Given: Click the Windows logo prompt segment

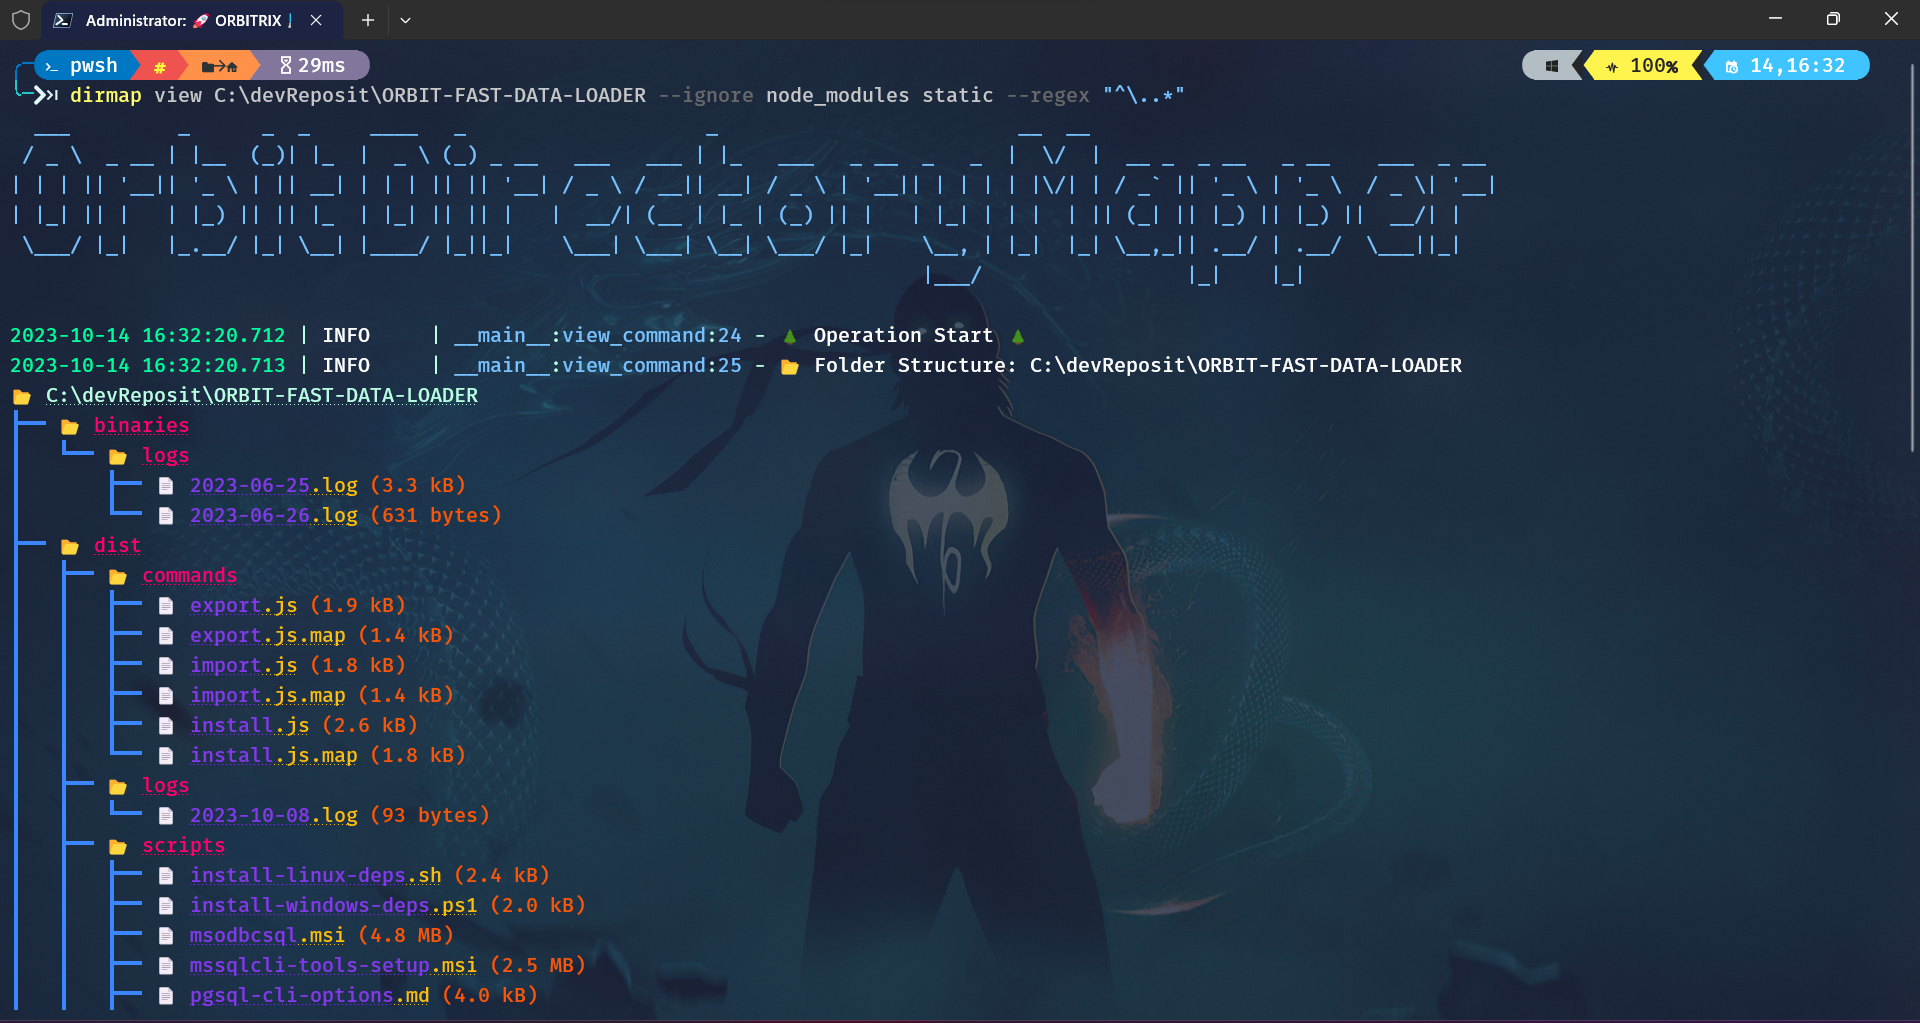Looking at the screenshot, I should [x=1551, y=66].
